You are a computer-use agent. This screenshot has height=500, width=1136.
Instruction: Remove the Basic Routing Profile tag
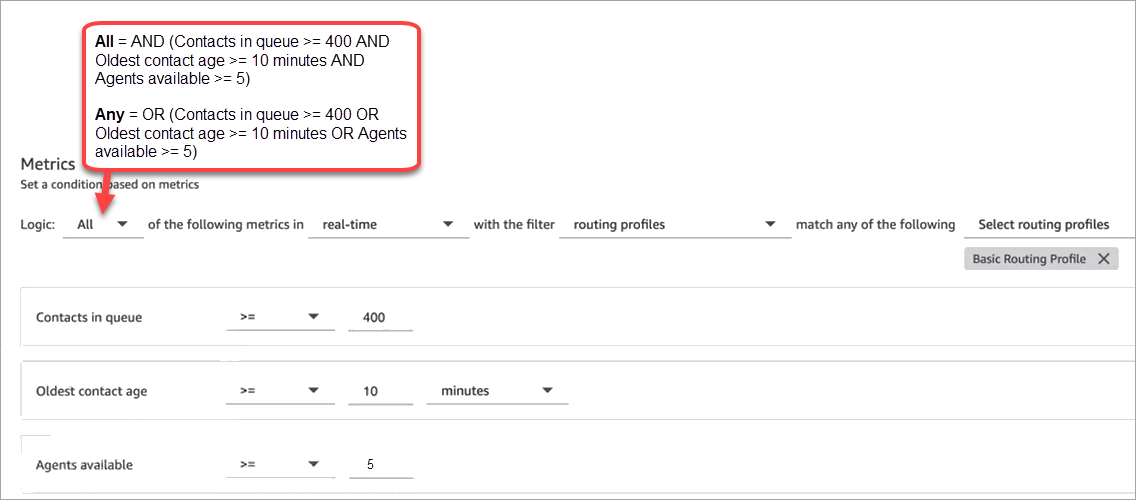pos(1103,259)
